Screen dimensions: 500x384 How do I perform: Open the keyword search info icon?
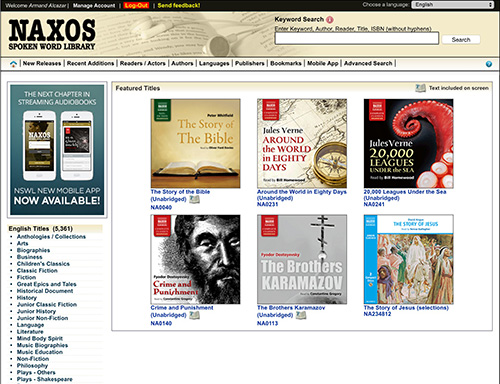pyautogui.click(x=330, y=20)
